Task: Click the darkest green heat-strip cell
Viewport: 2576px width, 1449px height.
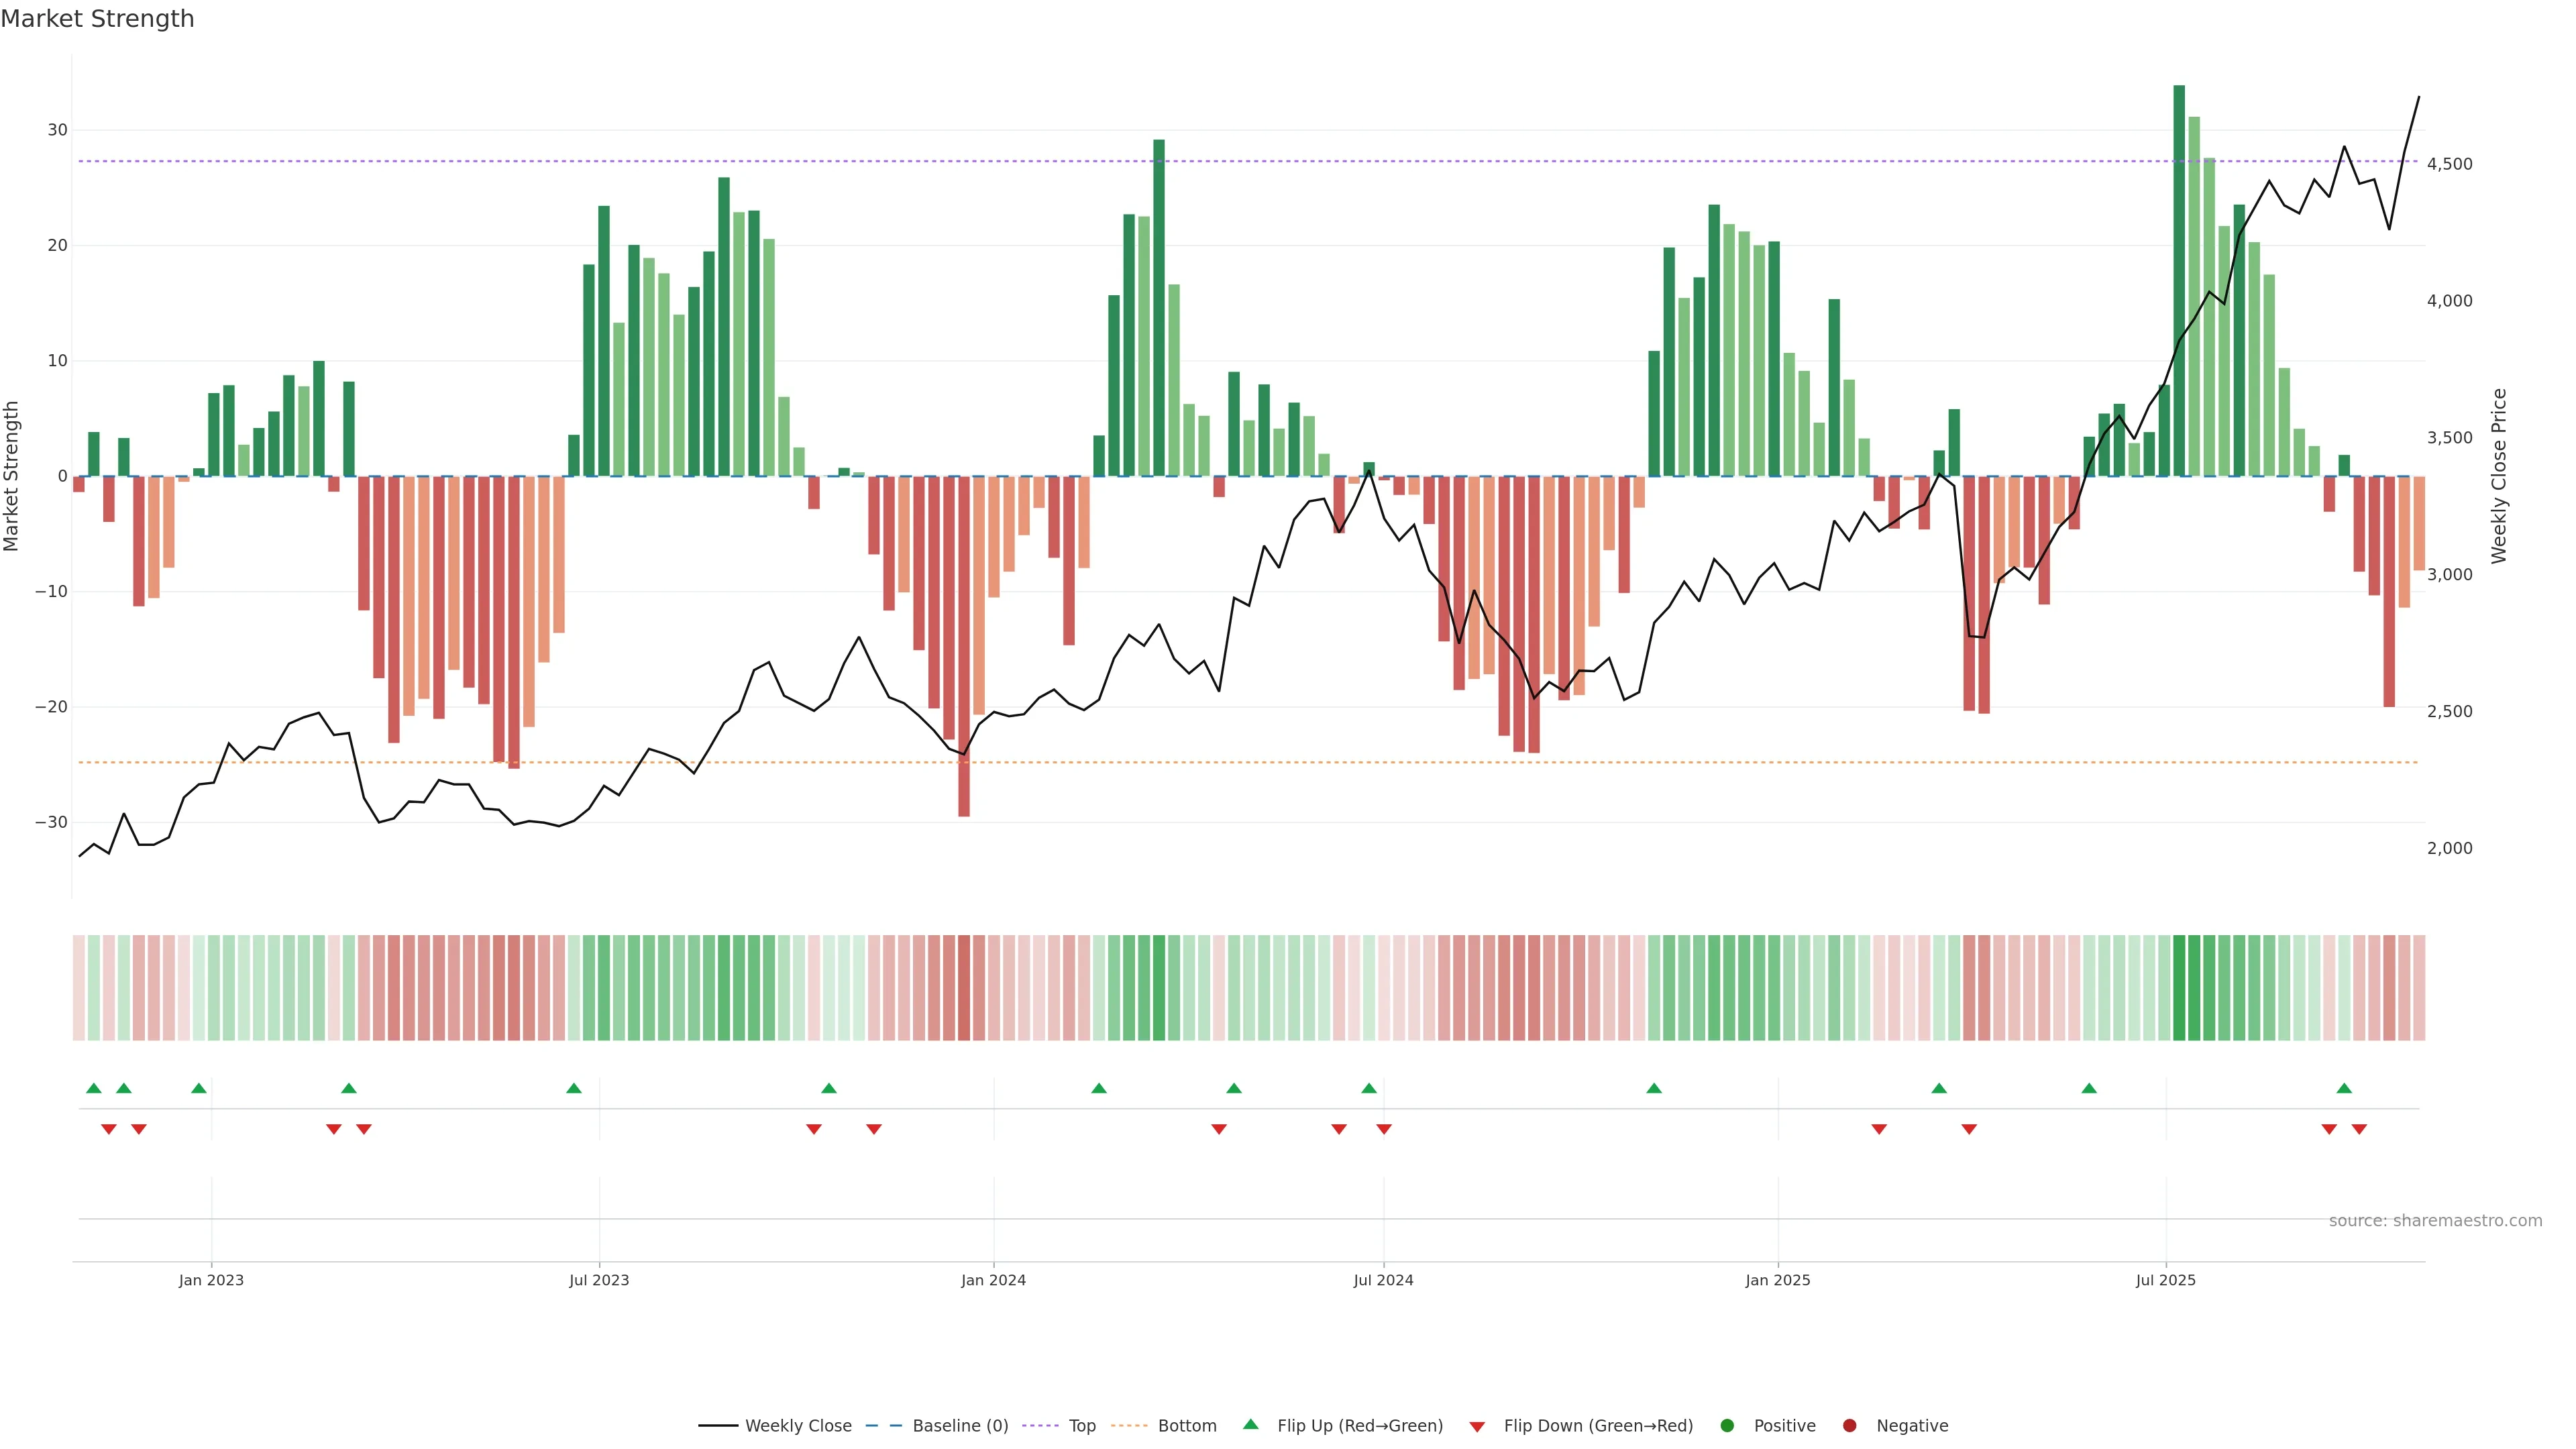Action: pos(2179,988)
